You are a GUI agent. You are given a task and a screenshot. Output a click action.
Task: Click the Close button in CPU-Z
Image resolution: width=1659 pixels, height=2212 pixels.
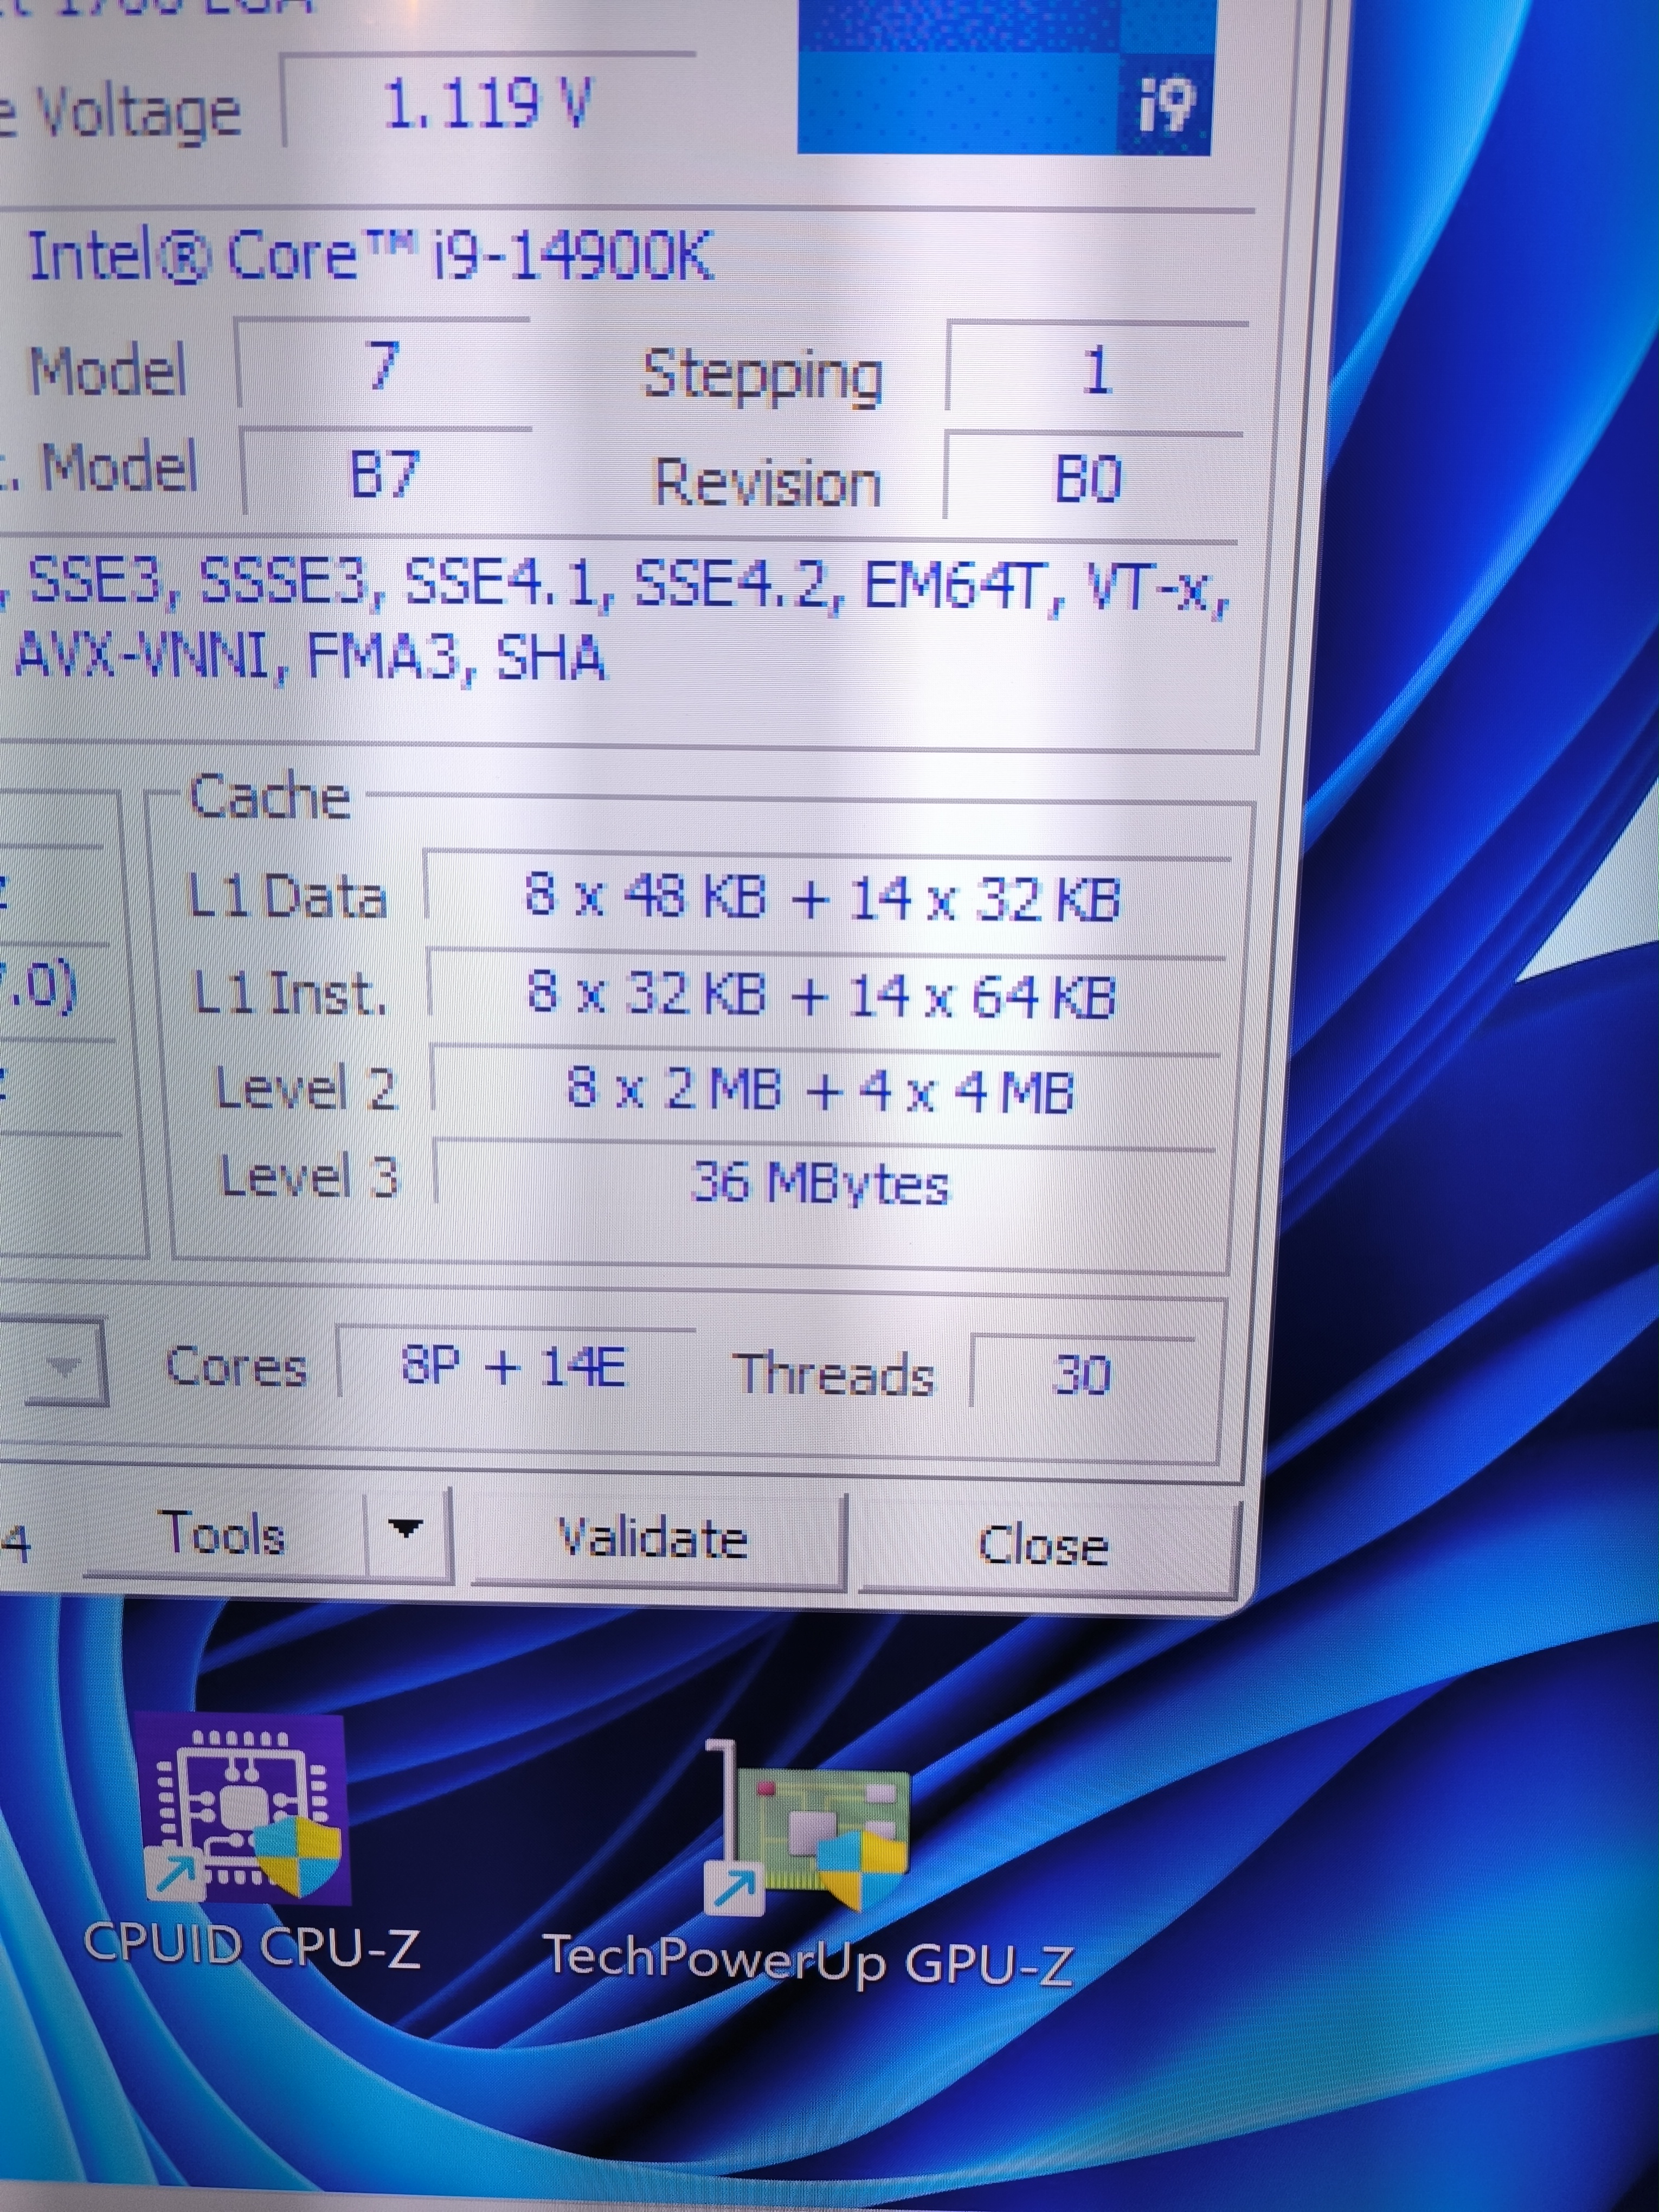tap(1043, 1545)
